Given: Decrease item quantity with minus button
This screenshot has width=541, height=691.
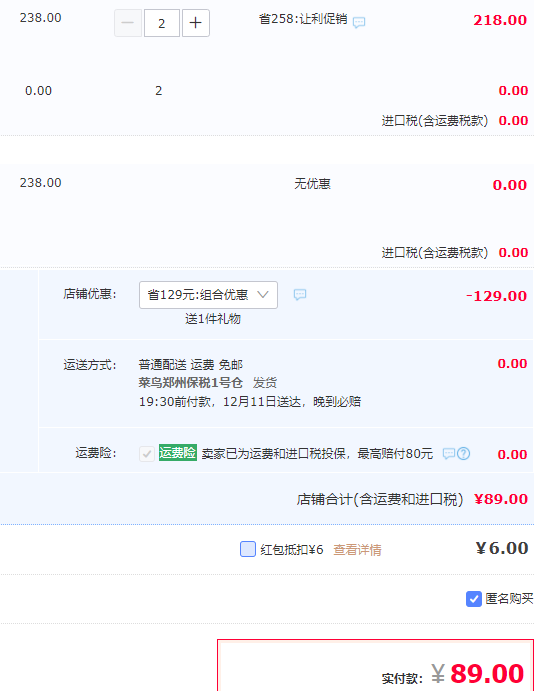Looking at the screenshot, I should pyautogui.click(x=128, y=23).
